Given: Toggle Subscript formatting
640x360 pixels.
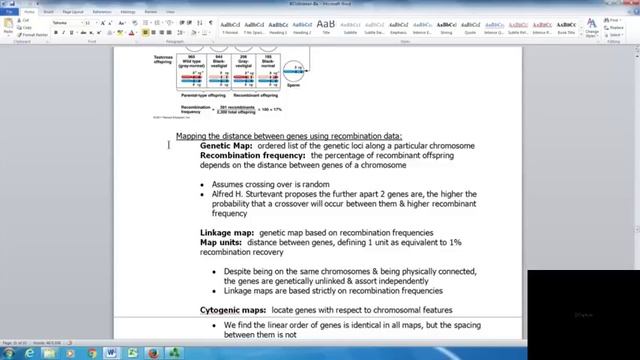Looking at the screenshot, I should [x=91, y=33].
